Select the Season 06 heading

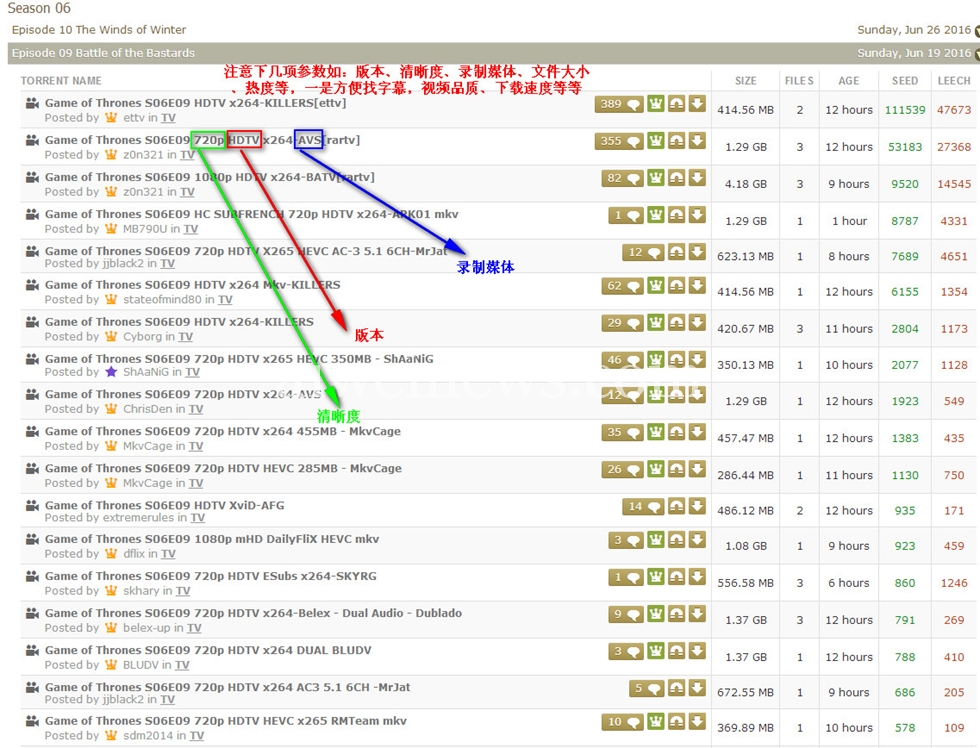[39, 8]
